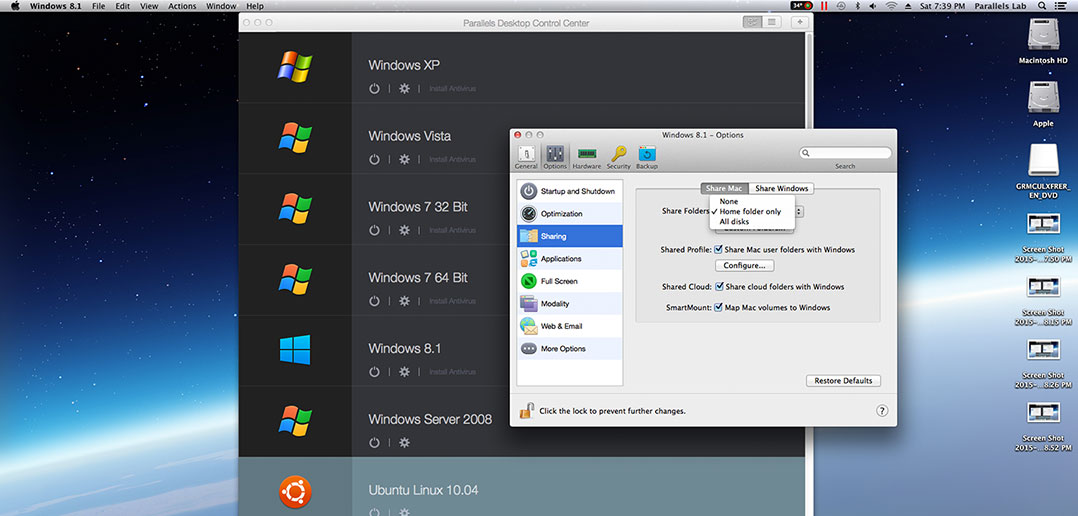Toggle Share cloud folders with Windows
The height and width of the screenshot is (516, 1078).
pyautogui.click(x=718, y=287)
